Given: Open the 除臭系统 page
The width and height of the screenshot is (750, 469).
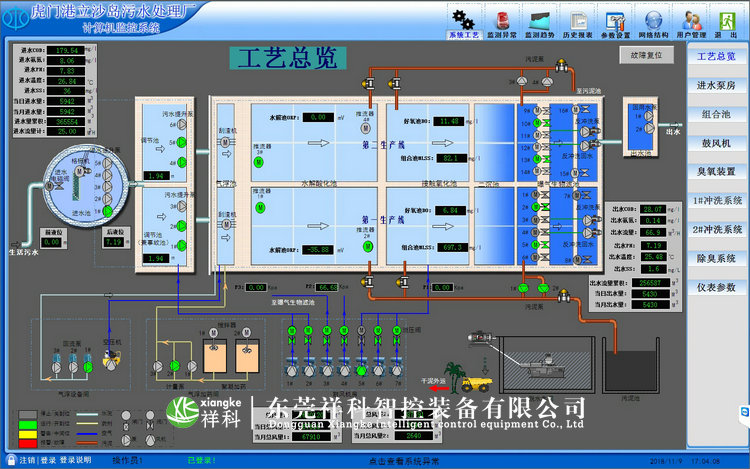Looking at the screenshot, I should click(x=716, y=259).
